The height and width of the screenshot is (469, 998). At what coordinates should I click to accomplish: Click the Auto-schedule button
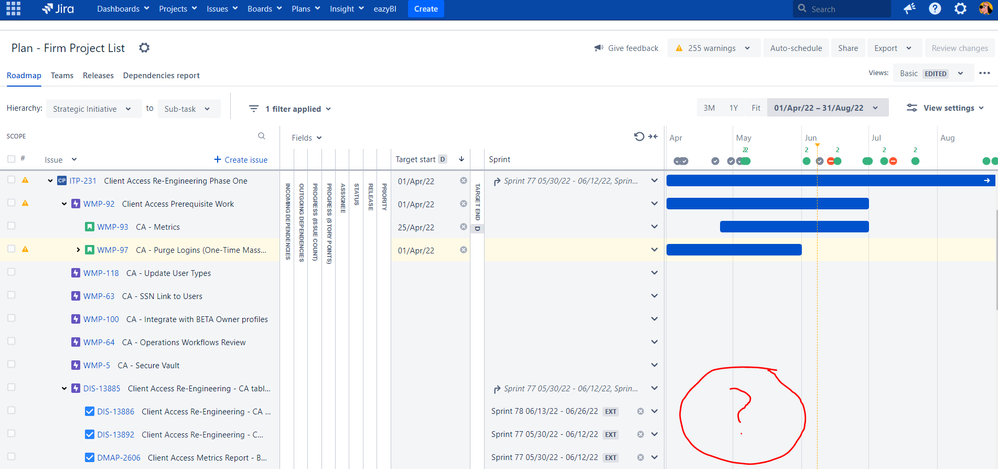point(795,48)
